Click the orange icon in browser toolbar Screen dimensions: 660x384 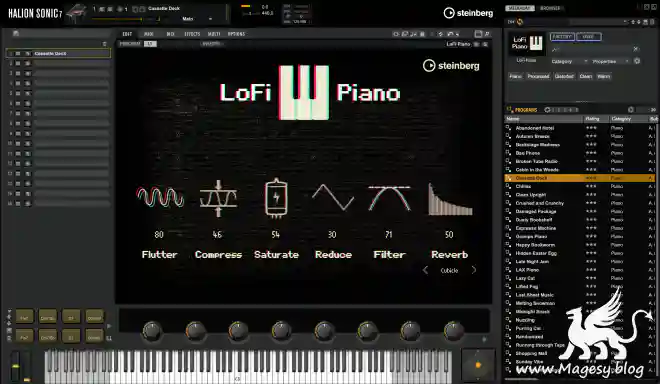coord(520,21)
